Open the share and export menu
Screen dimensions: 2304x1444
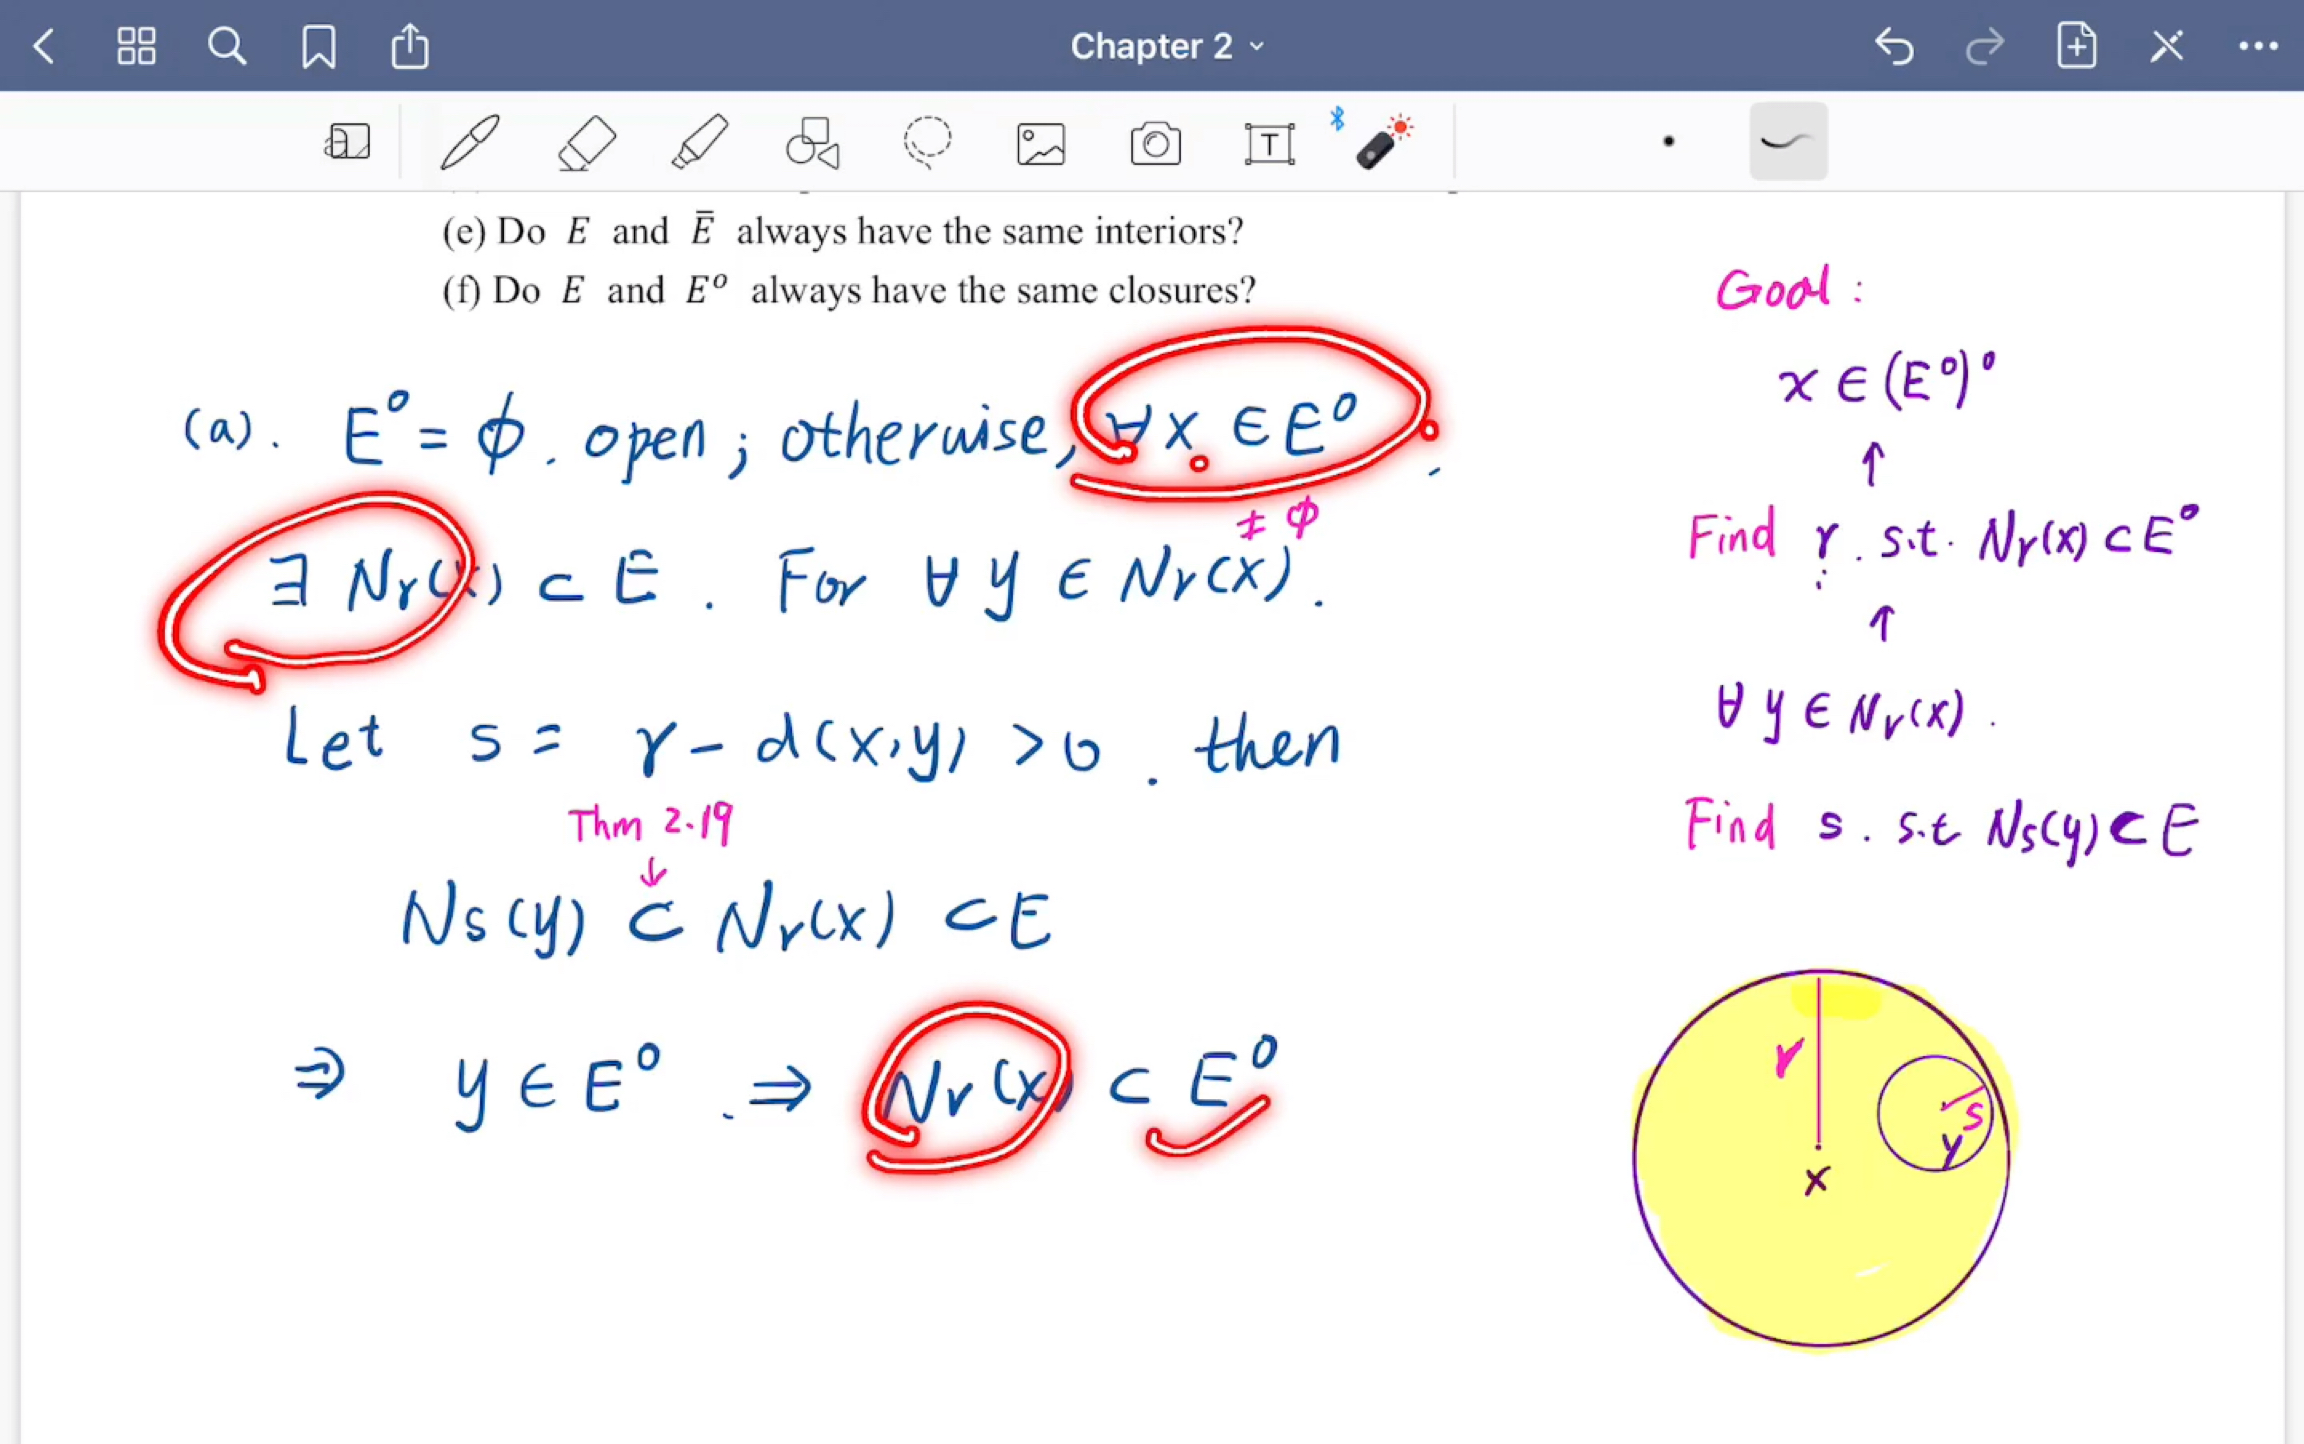410,46
